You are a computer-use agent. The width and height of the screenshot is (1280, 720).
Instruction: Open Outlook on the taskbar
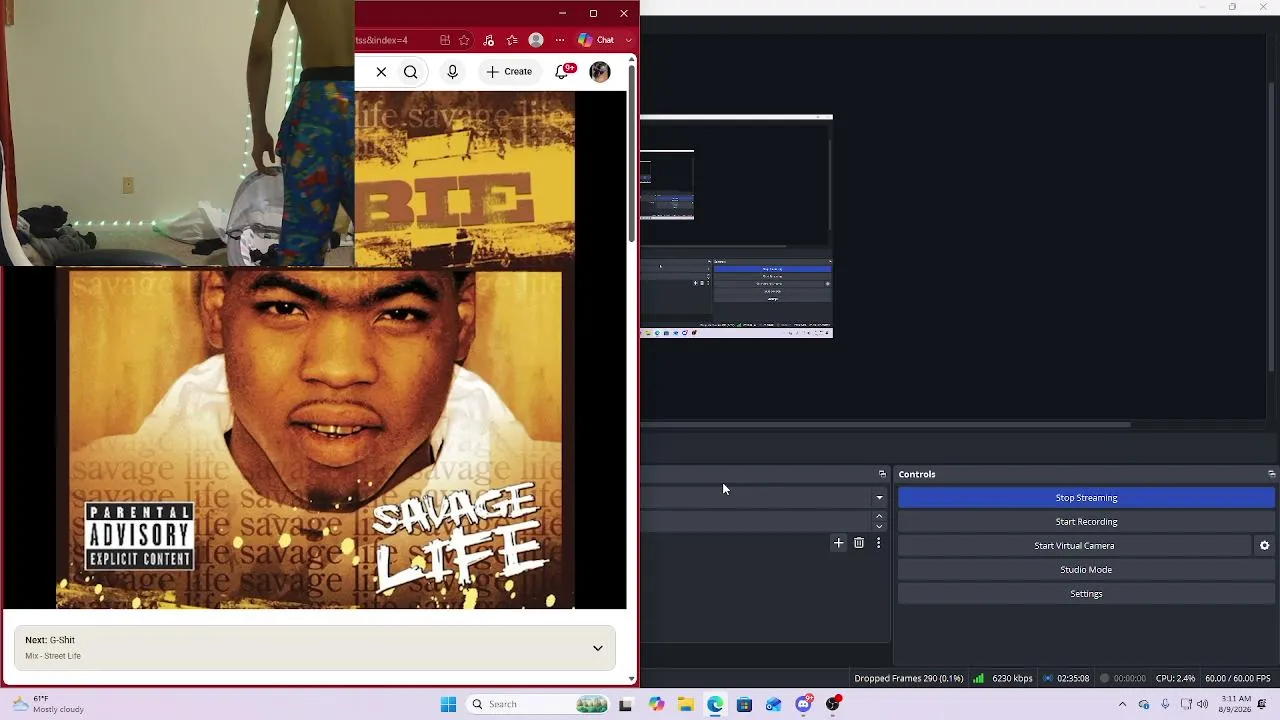pos(774,704)
